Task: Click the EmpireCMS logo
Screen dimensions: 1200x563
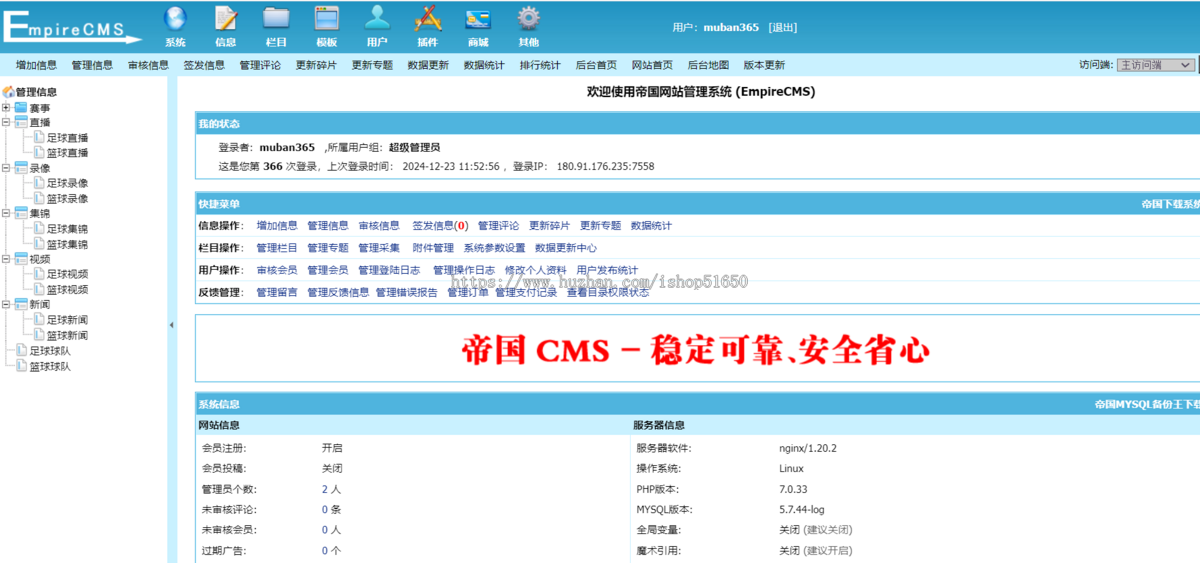Action: [x=72, y=26]
